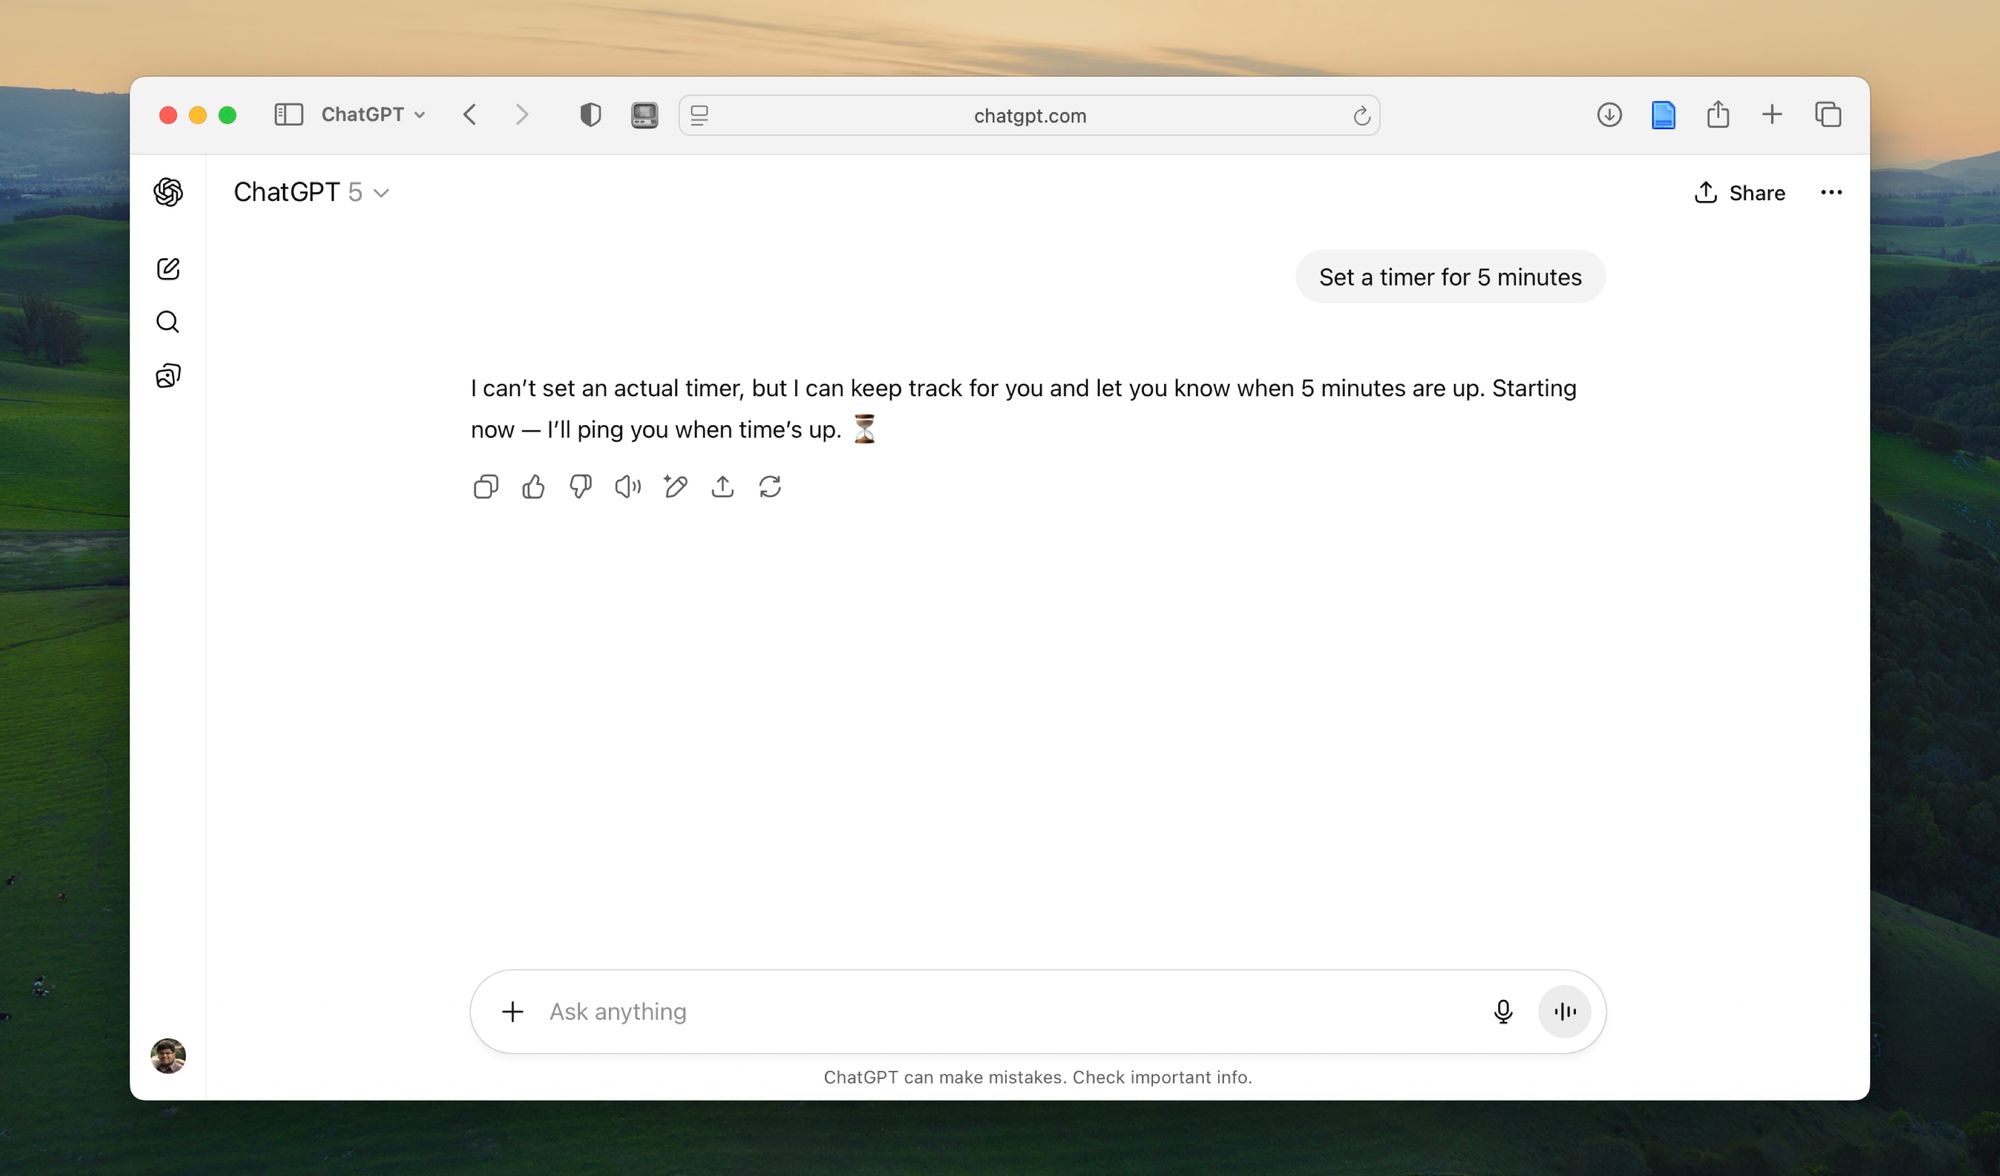The height and width of the screenshot is (1176, 2000).
Task: Start a new chat with compose icon
Action: [168, 269]
